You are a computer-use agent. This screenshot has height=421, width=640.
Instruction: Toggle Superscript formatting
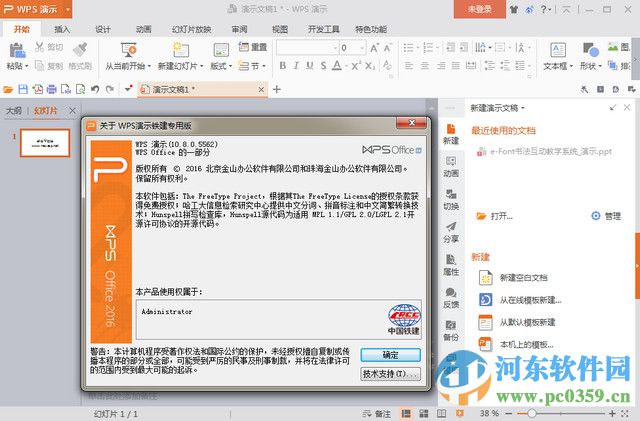tap(356, 65)
